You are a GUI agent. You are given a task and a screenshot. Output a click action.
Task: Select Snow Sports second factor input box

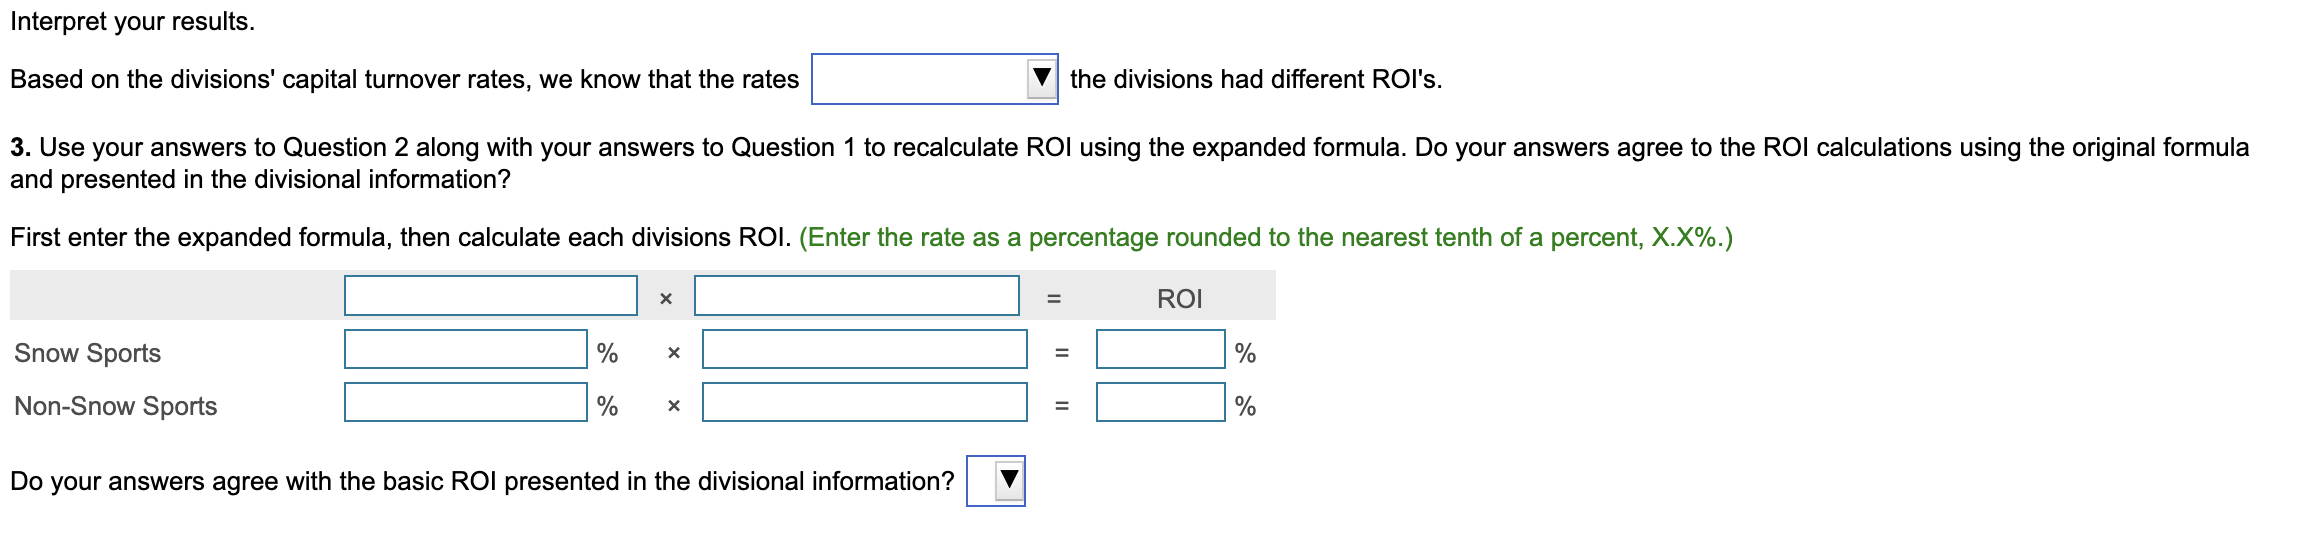(x=865, y=349)
